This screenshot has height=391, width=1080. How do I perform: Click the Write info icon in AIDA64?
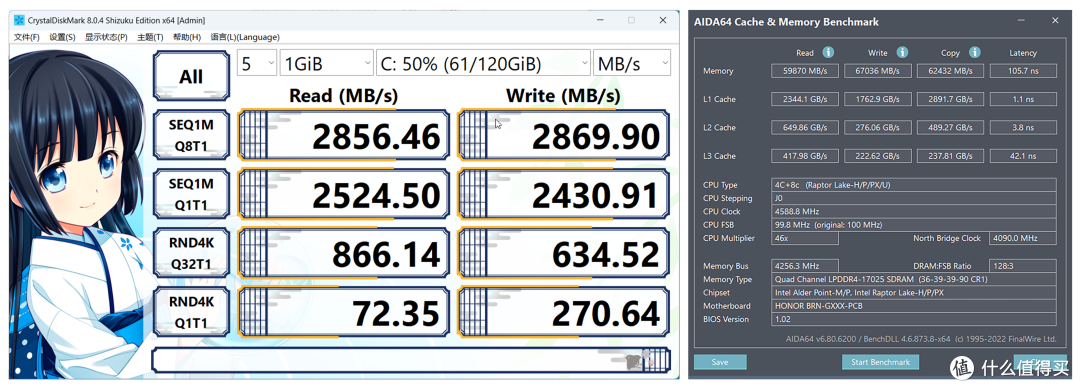[x=902, y=52]
